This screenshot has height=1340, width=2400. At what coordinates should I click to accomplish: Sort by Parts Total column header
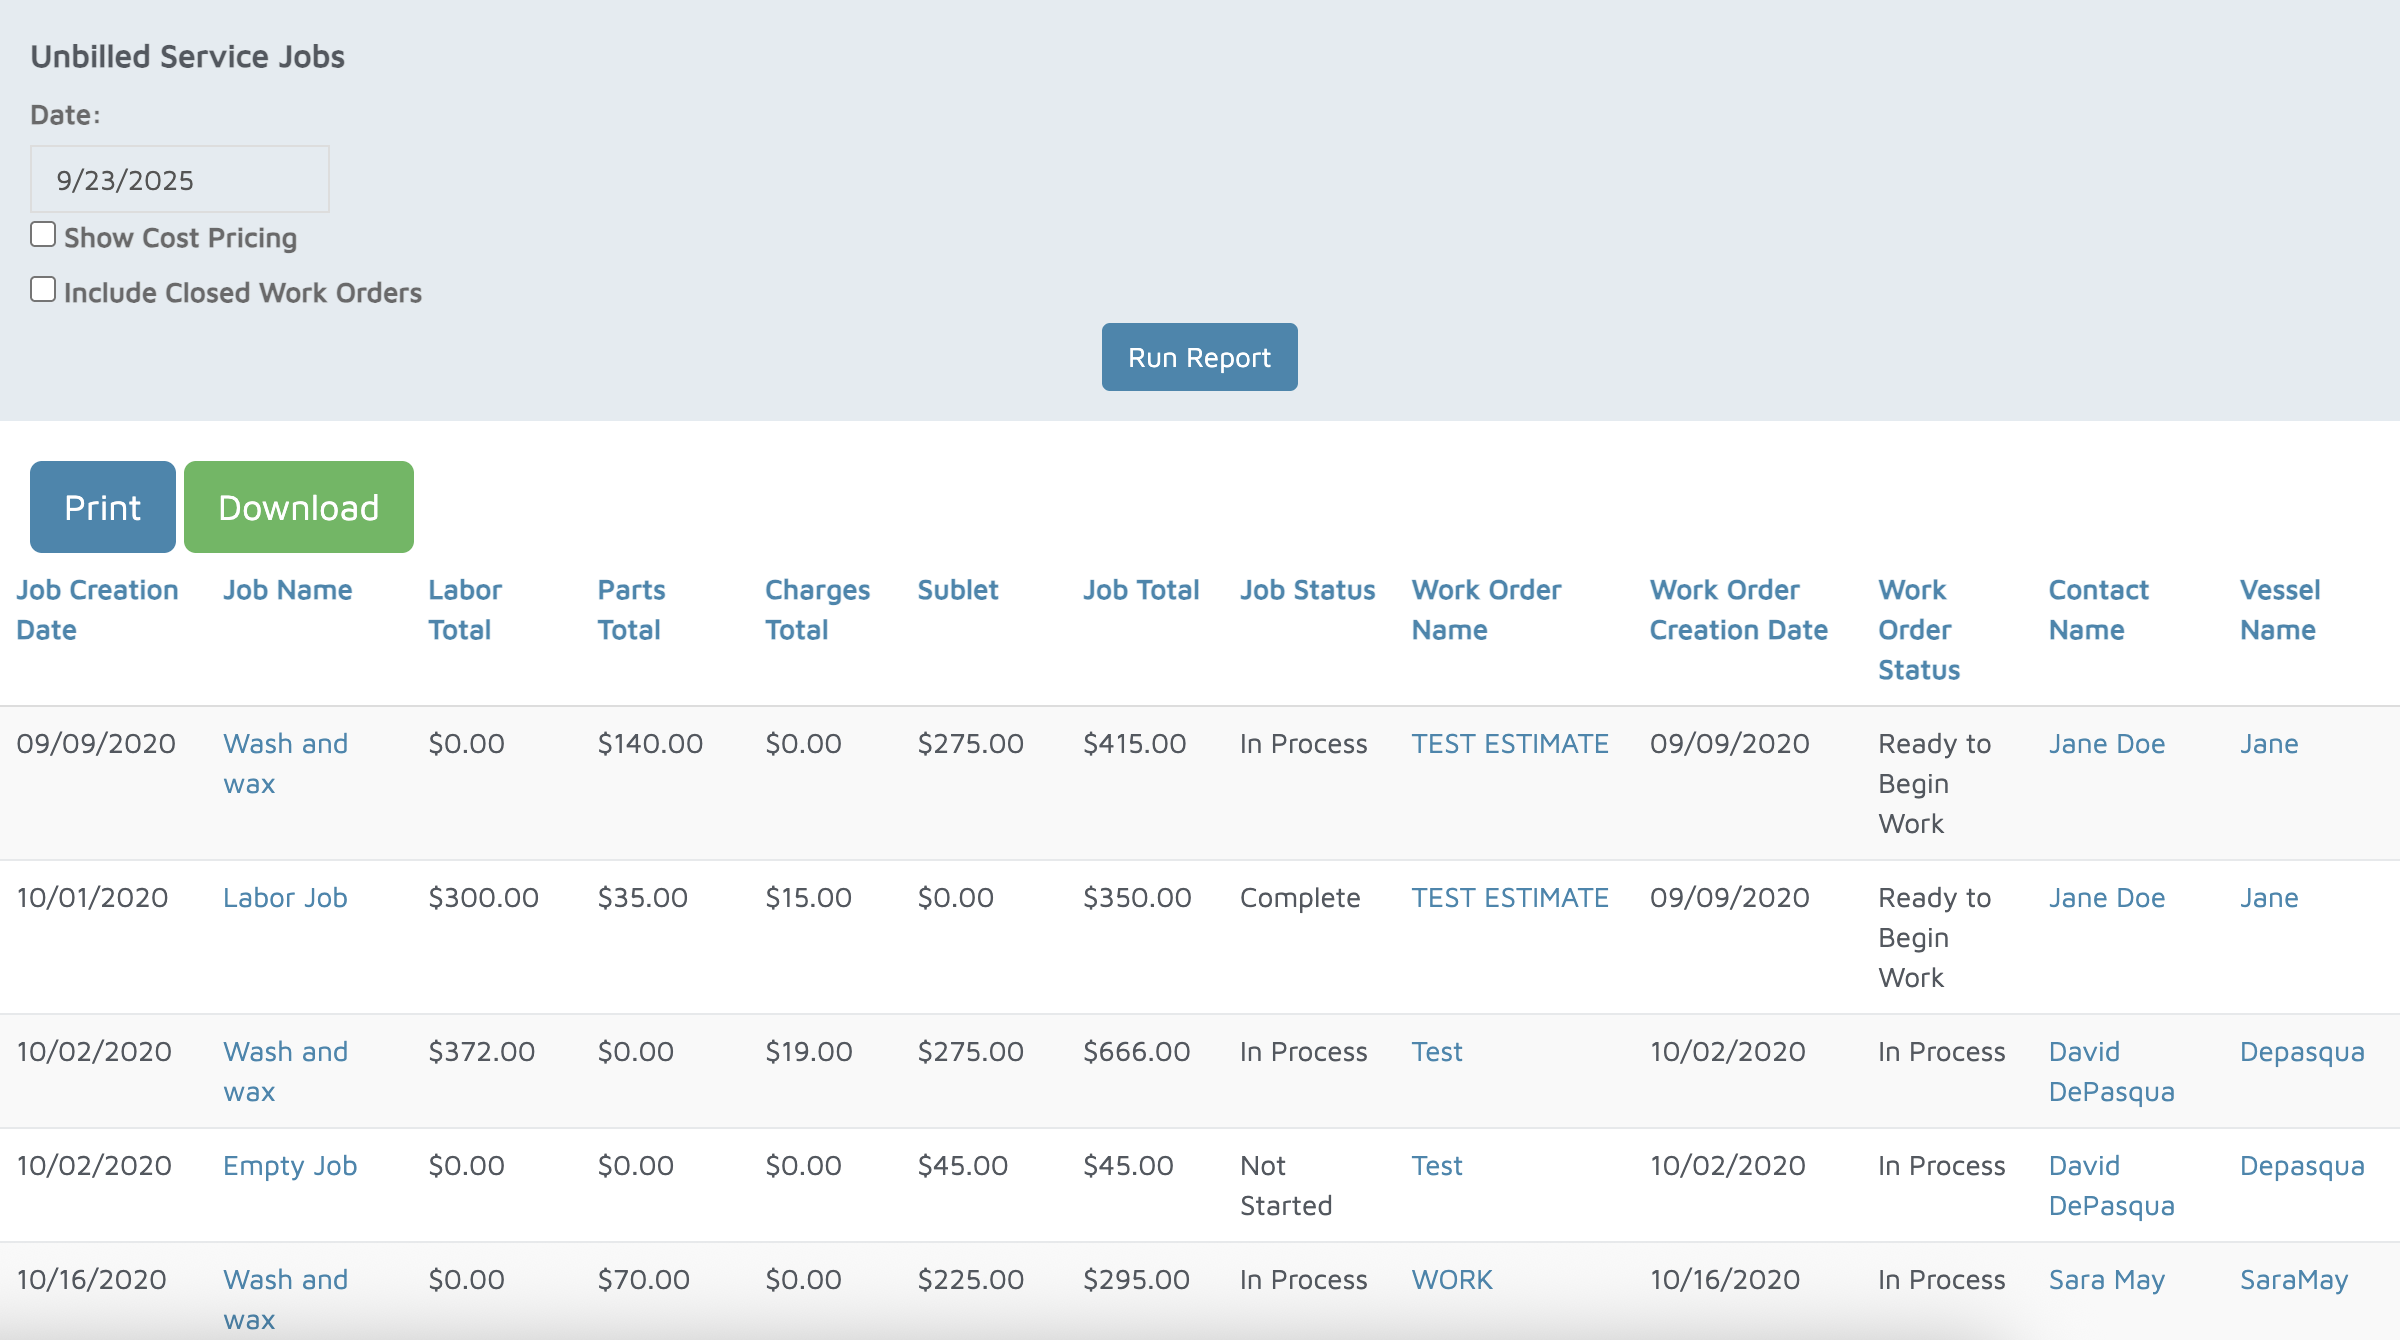pos(631,609)
